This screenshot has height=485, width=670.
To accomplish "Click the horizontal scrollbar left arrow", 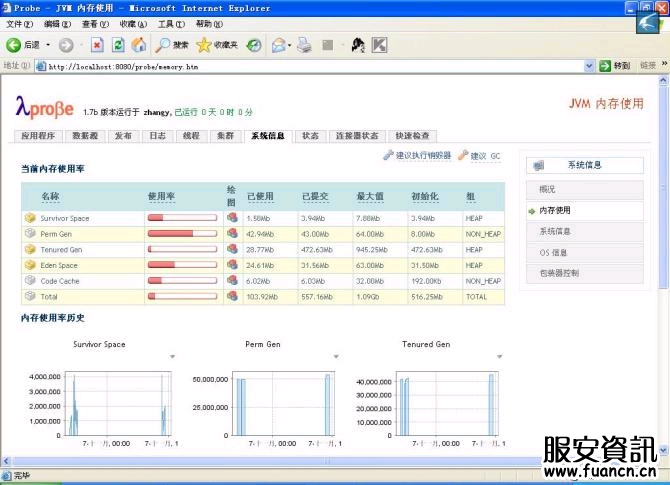I will [x=6, y=461].
